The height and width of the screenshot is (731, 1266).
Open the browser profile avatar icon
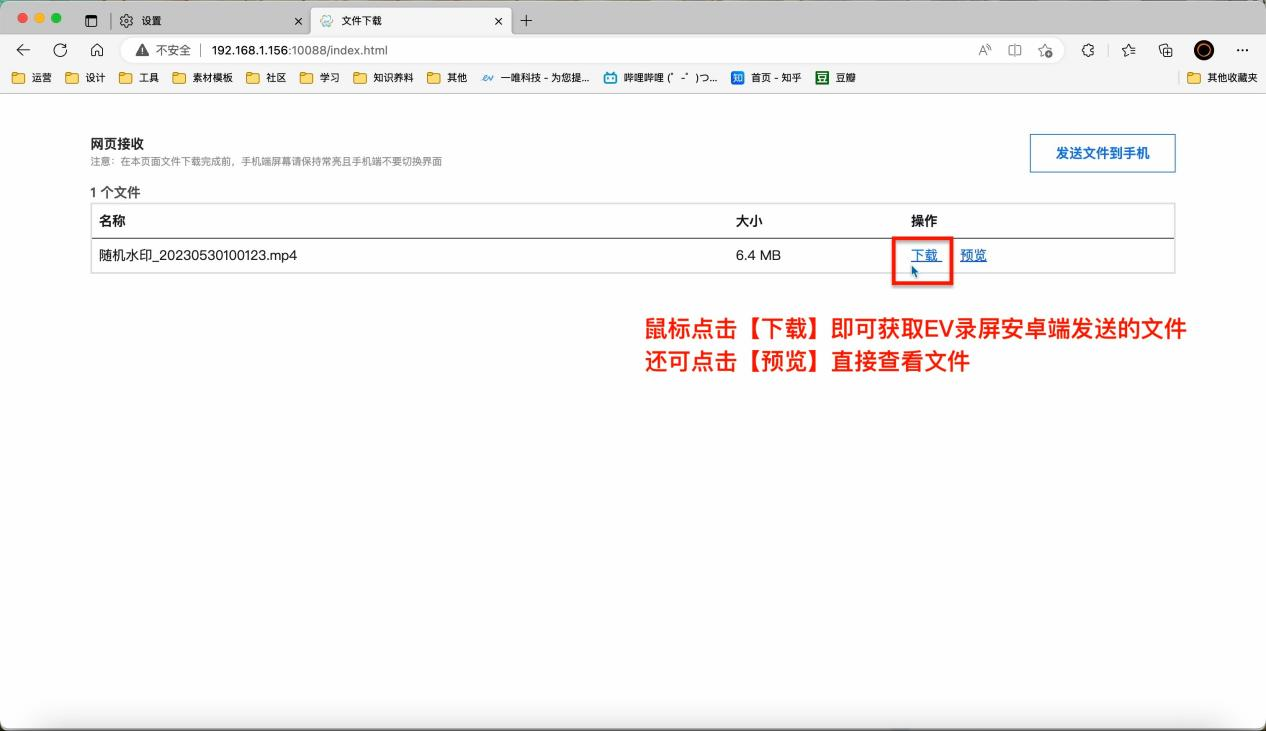(x=1206, y=50)
